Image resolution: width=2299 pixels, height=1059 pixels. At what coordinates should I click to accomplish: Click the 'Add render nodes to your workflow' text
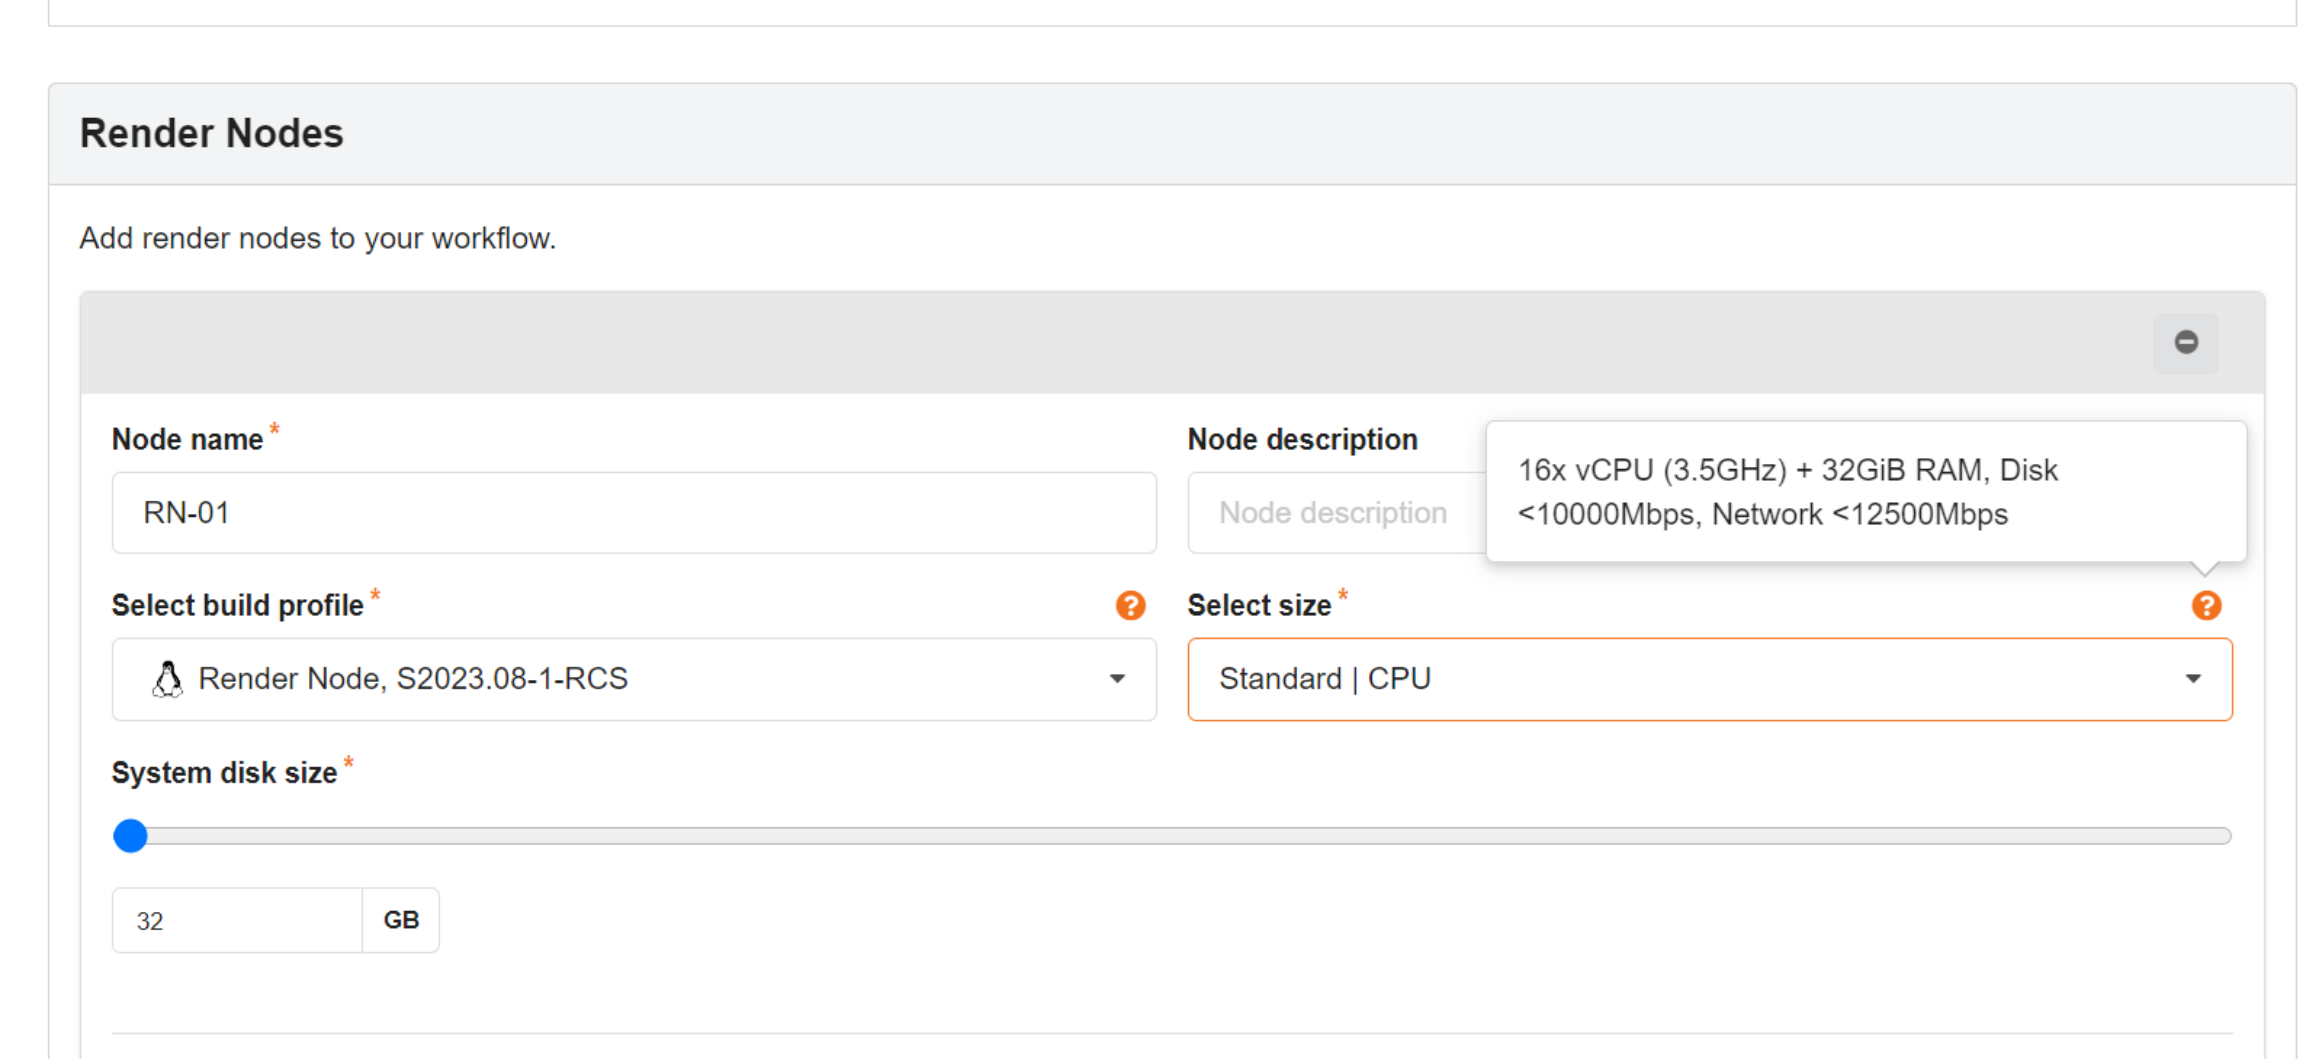tap(317, 238)
